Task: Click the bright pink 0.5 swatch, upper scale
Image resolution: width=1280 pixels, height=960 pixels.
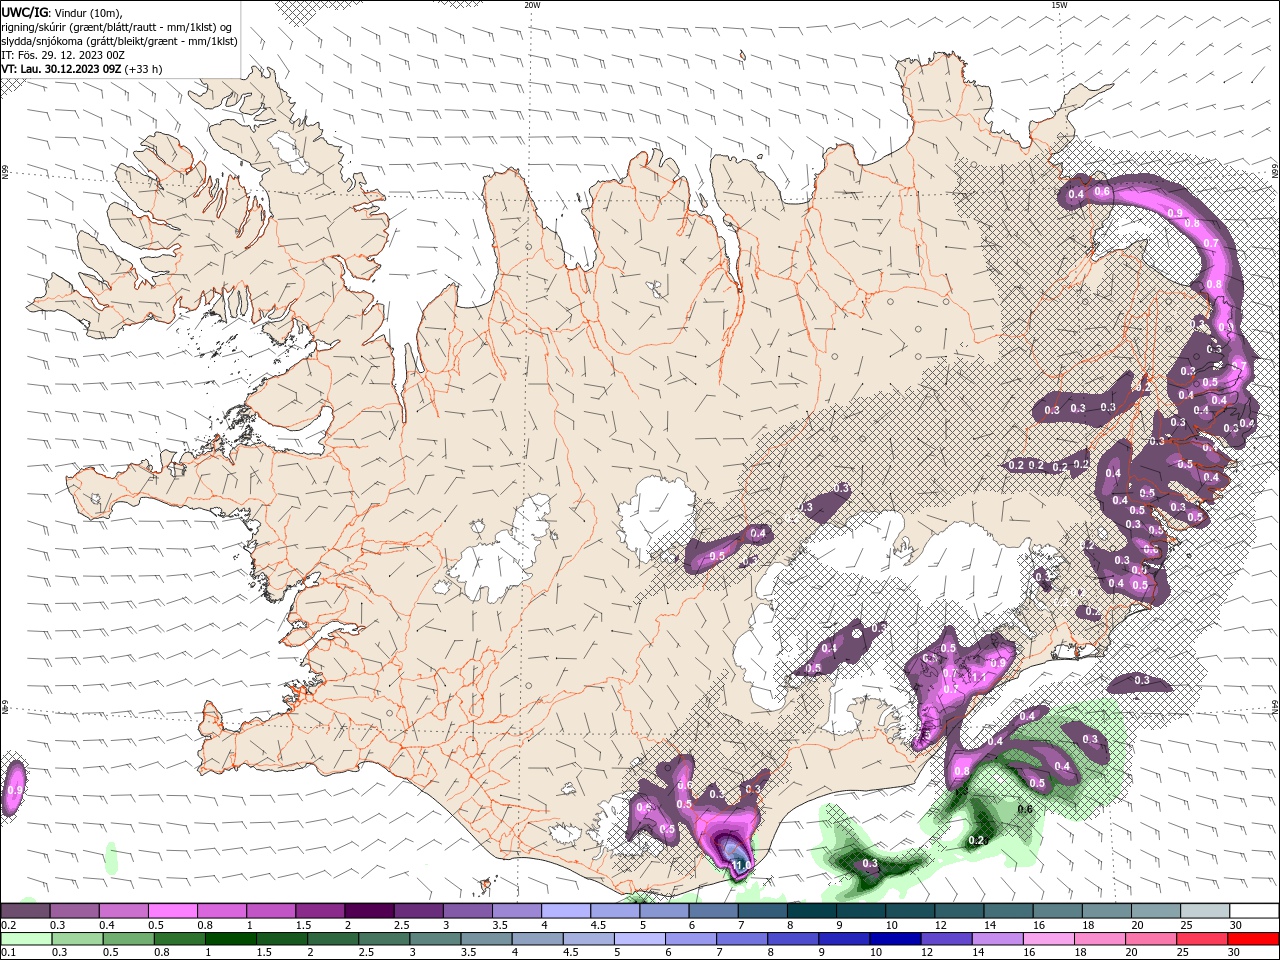Action: point(172,911)
